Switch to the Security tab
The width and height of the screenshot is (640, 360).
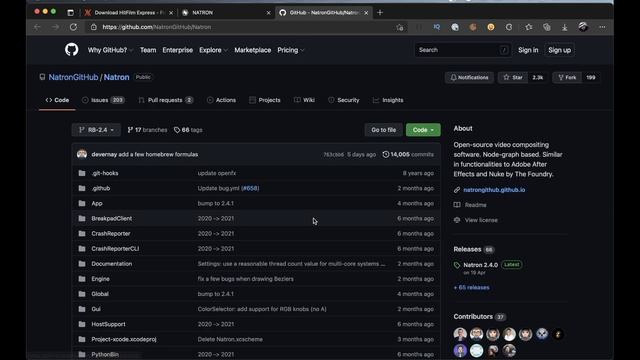point(344,100)
